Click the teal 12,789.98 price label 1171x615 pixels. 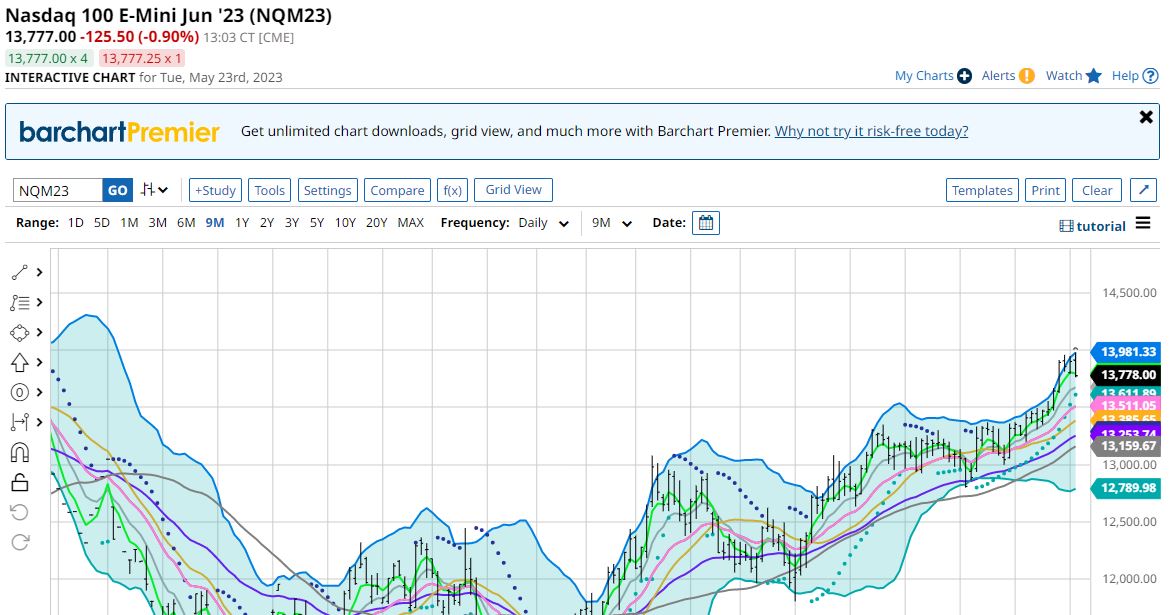1126,488
